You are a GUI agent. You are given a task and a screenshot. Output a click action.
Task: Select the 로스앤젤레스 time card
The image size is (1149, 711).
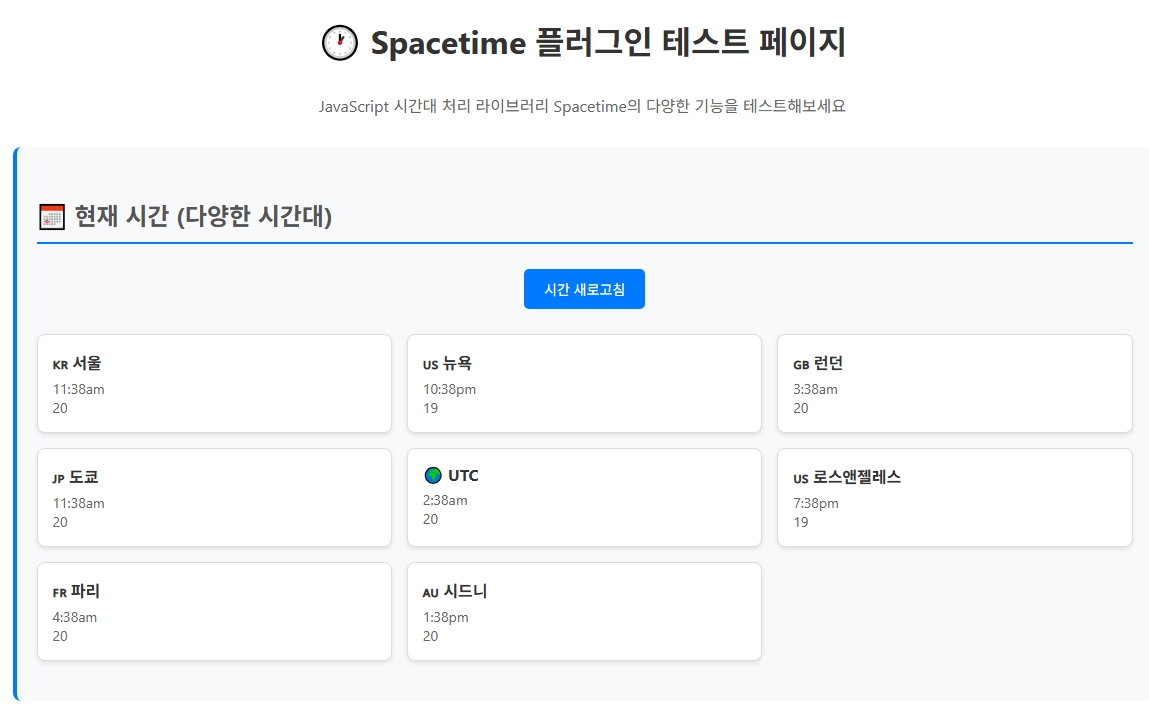pyautogui.click(x=954, y=497)
